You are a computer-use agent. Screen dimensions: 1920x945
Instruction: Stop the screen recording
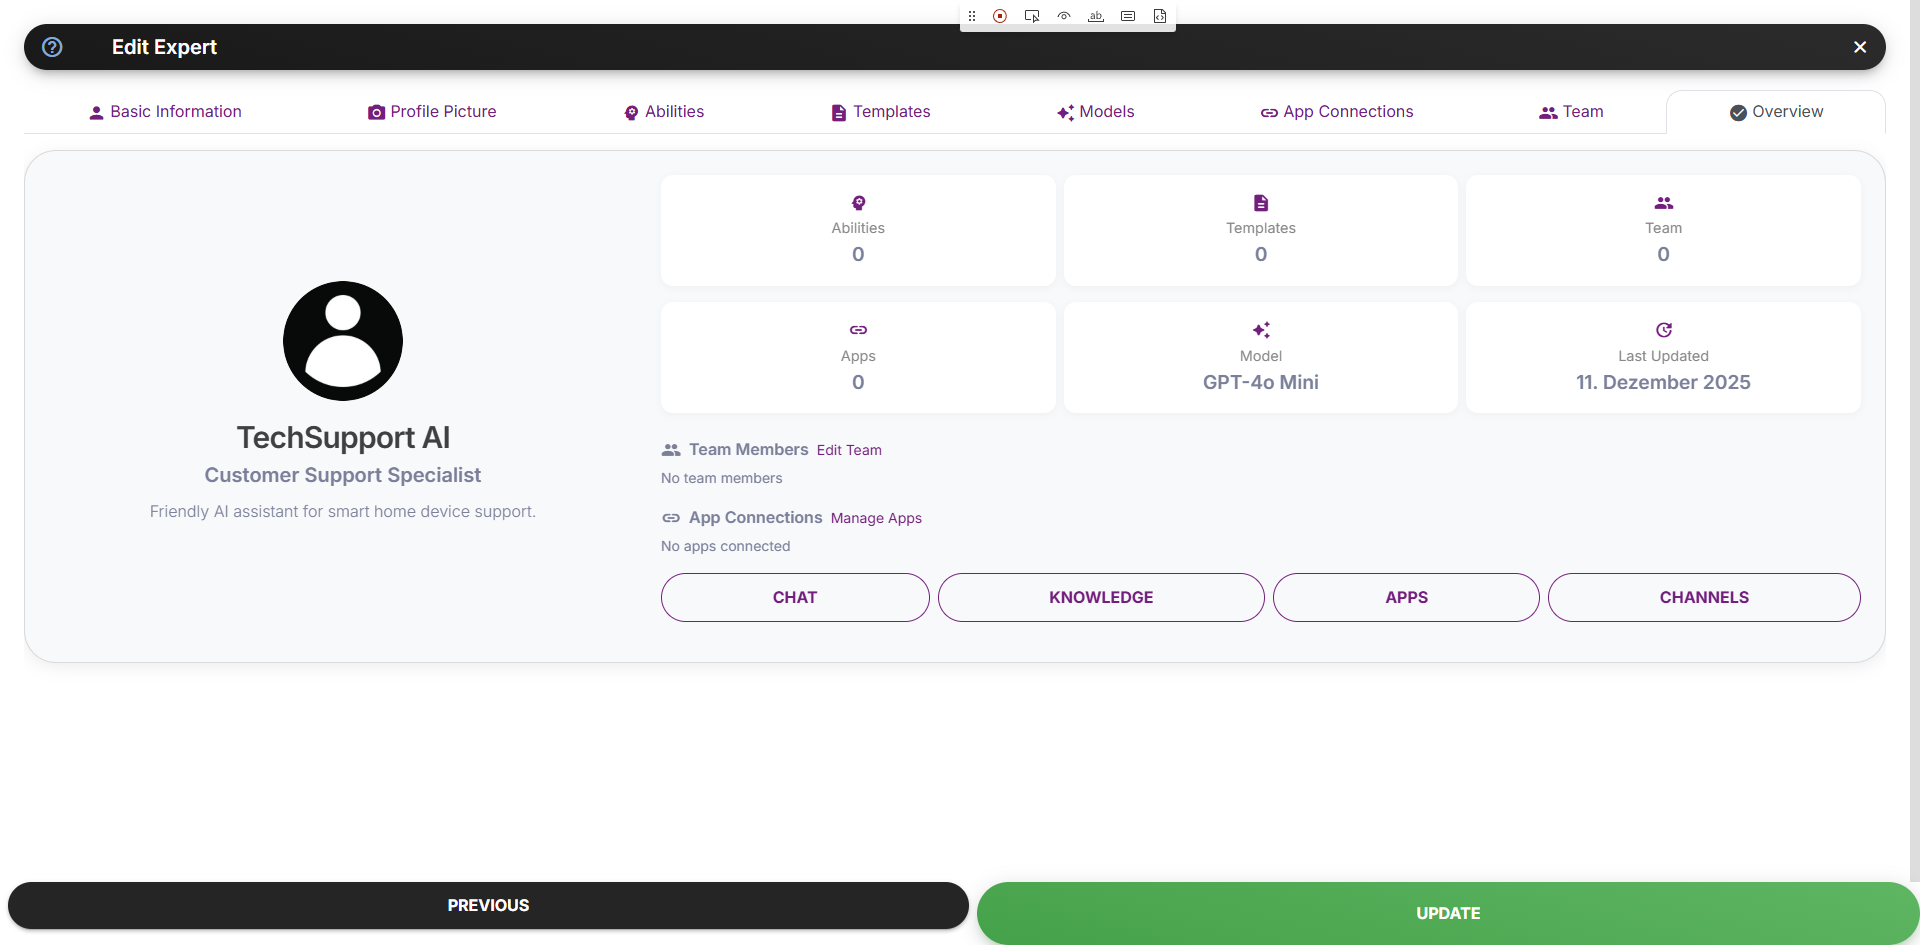(x=1000, y=16)
